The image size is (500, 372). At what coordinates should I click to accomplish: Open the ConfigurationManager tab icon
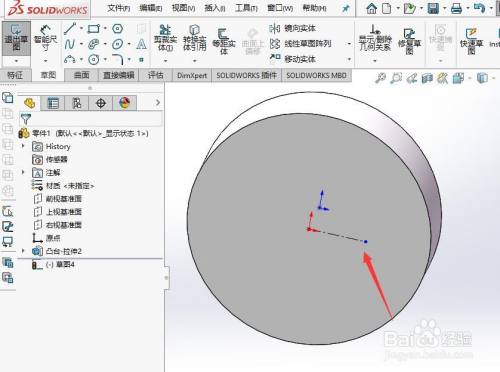[77, 103]
